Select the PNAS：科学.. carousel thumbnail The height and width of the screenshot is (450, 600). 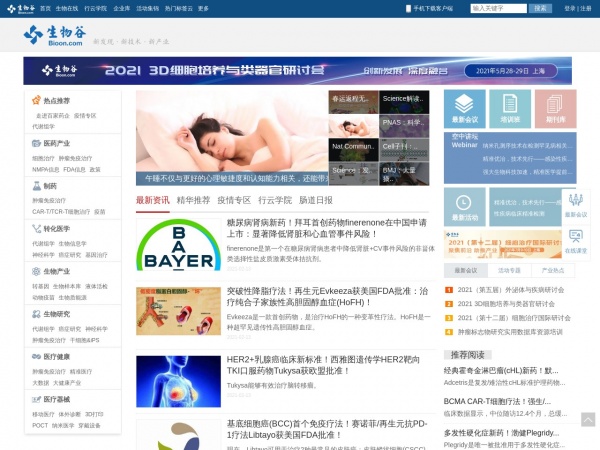404,126
